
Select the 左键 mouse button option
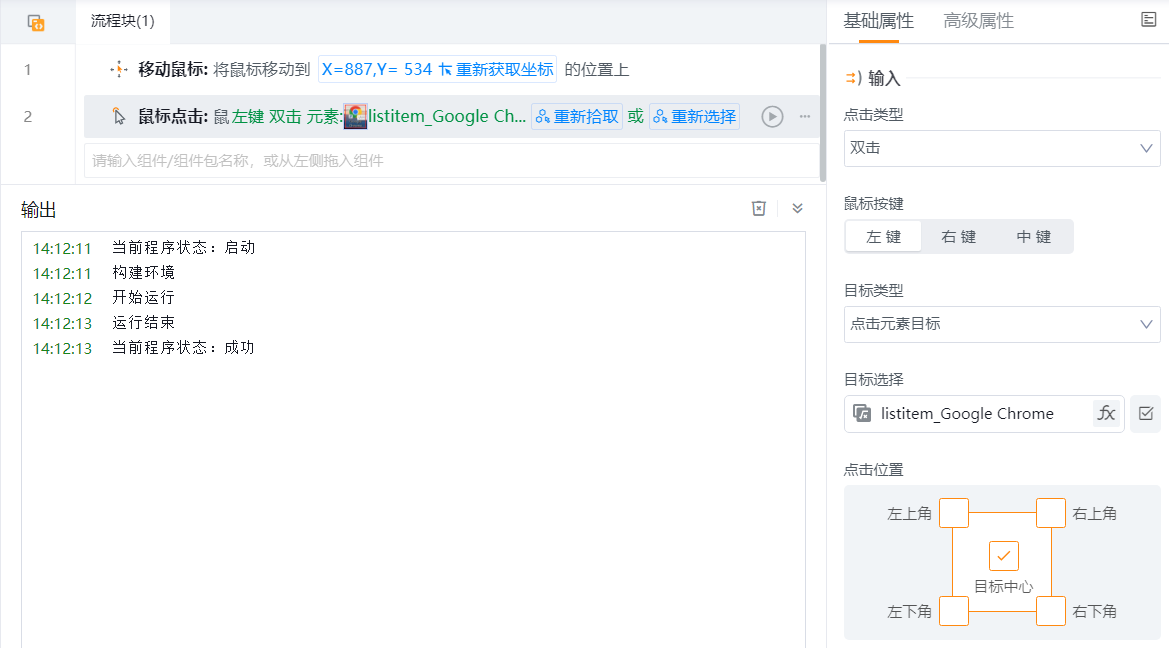coord(883,237)
